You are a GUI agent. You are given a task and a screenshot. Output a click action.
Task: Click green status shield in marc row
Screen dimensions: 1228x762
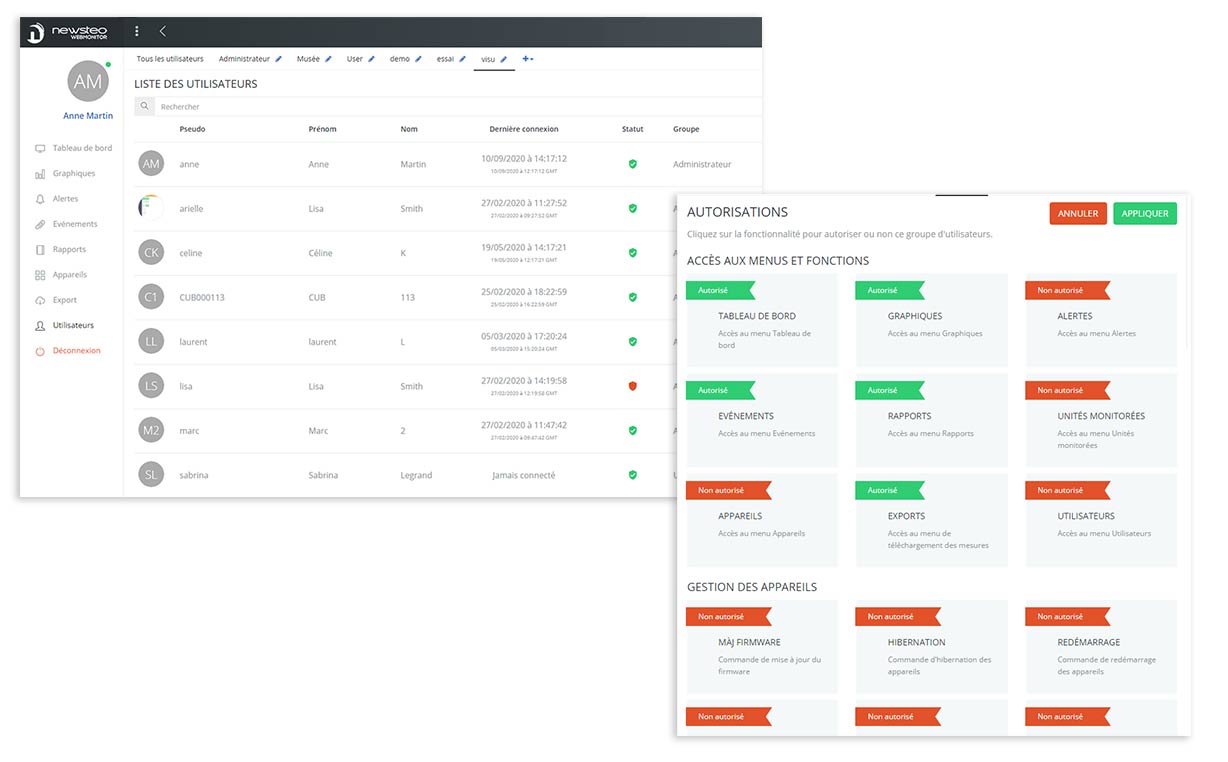pyautogui.click(x=632, y=431)
